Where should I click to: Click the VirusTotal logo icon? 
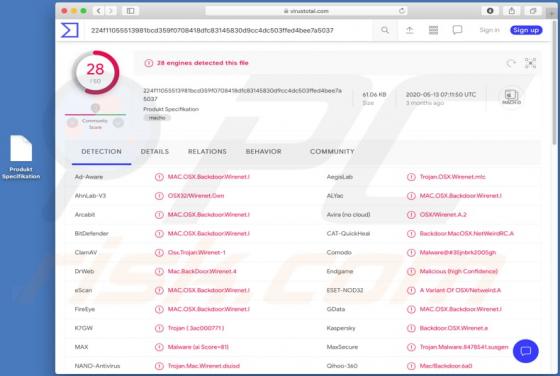pos(70,30)
